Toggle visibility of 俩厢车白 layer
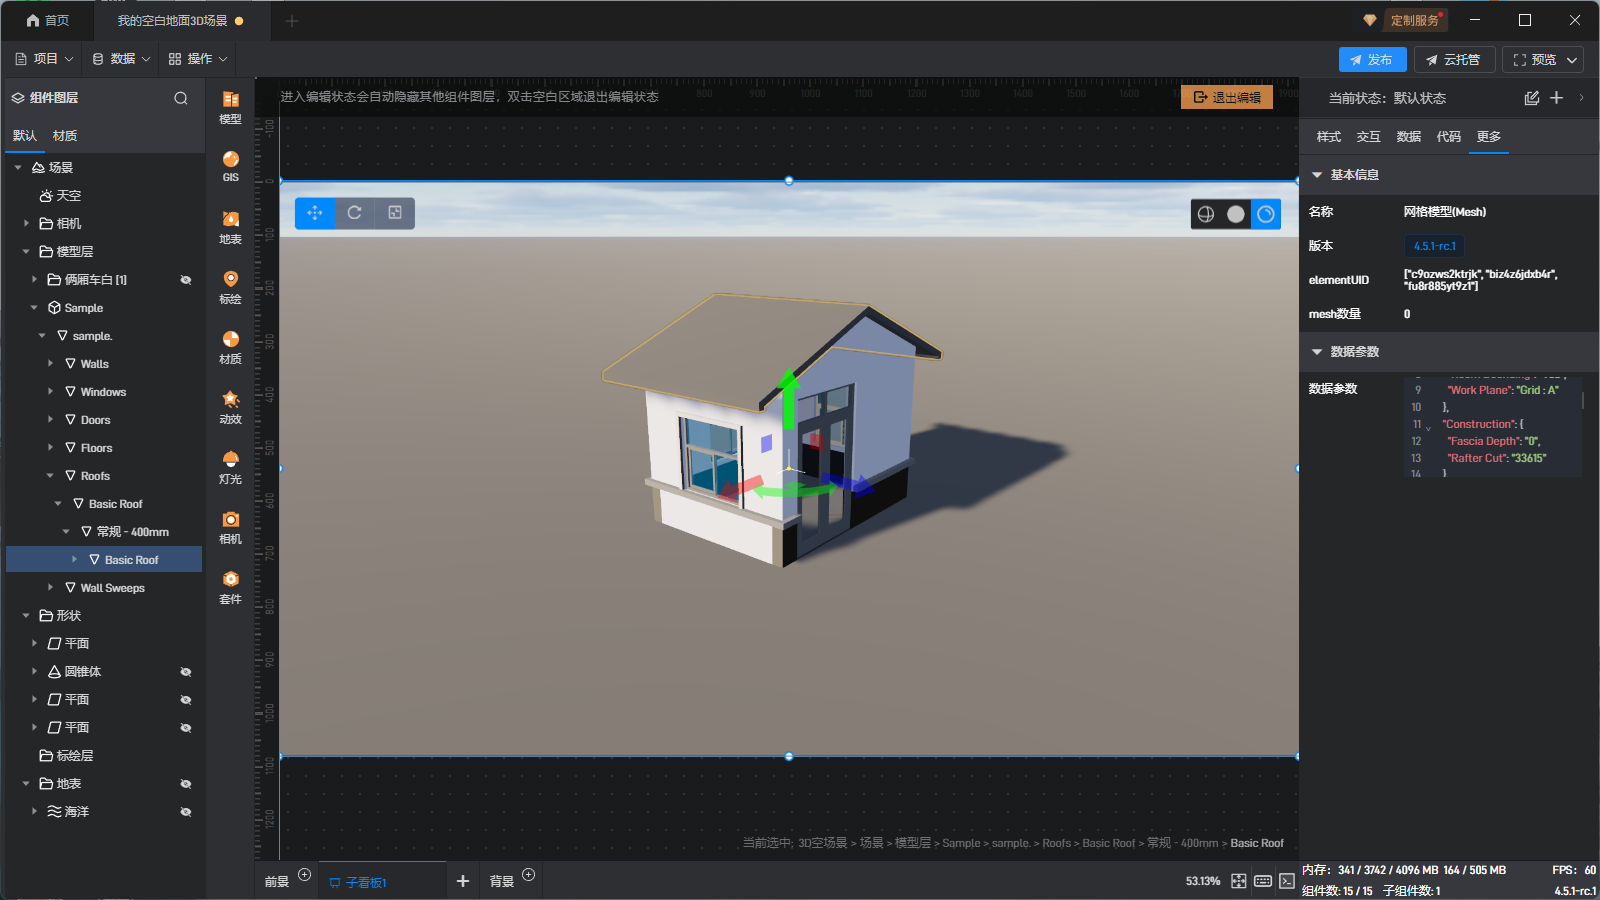Screen dimensions: 1600x900 186,280
